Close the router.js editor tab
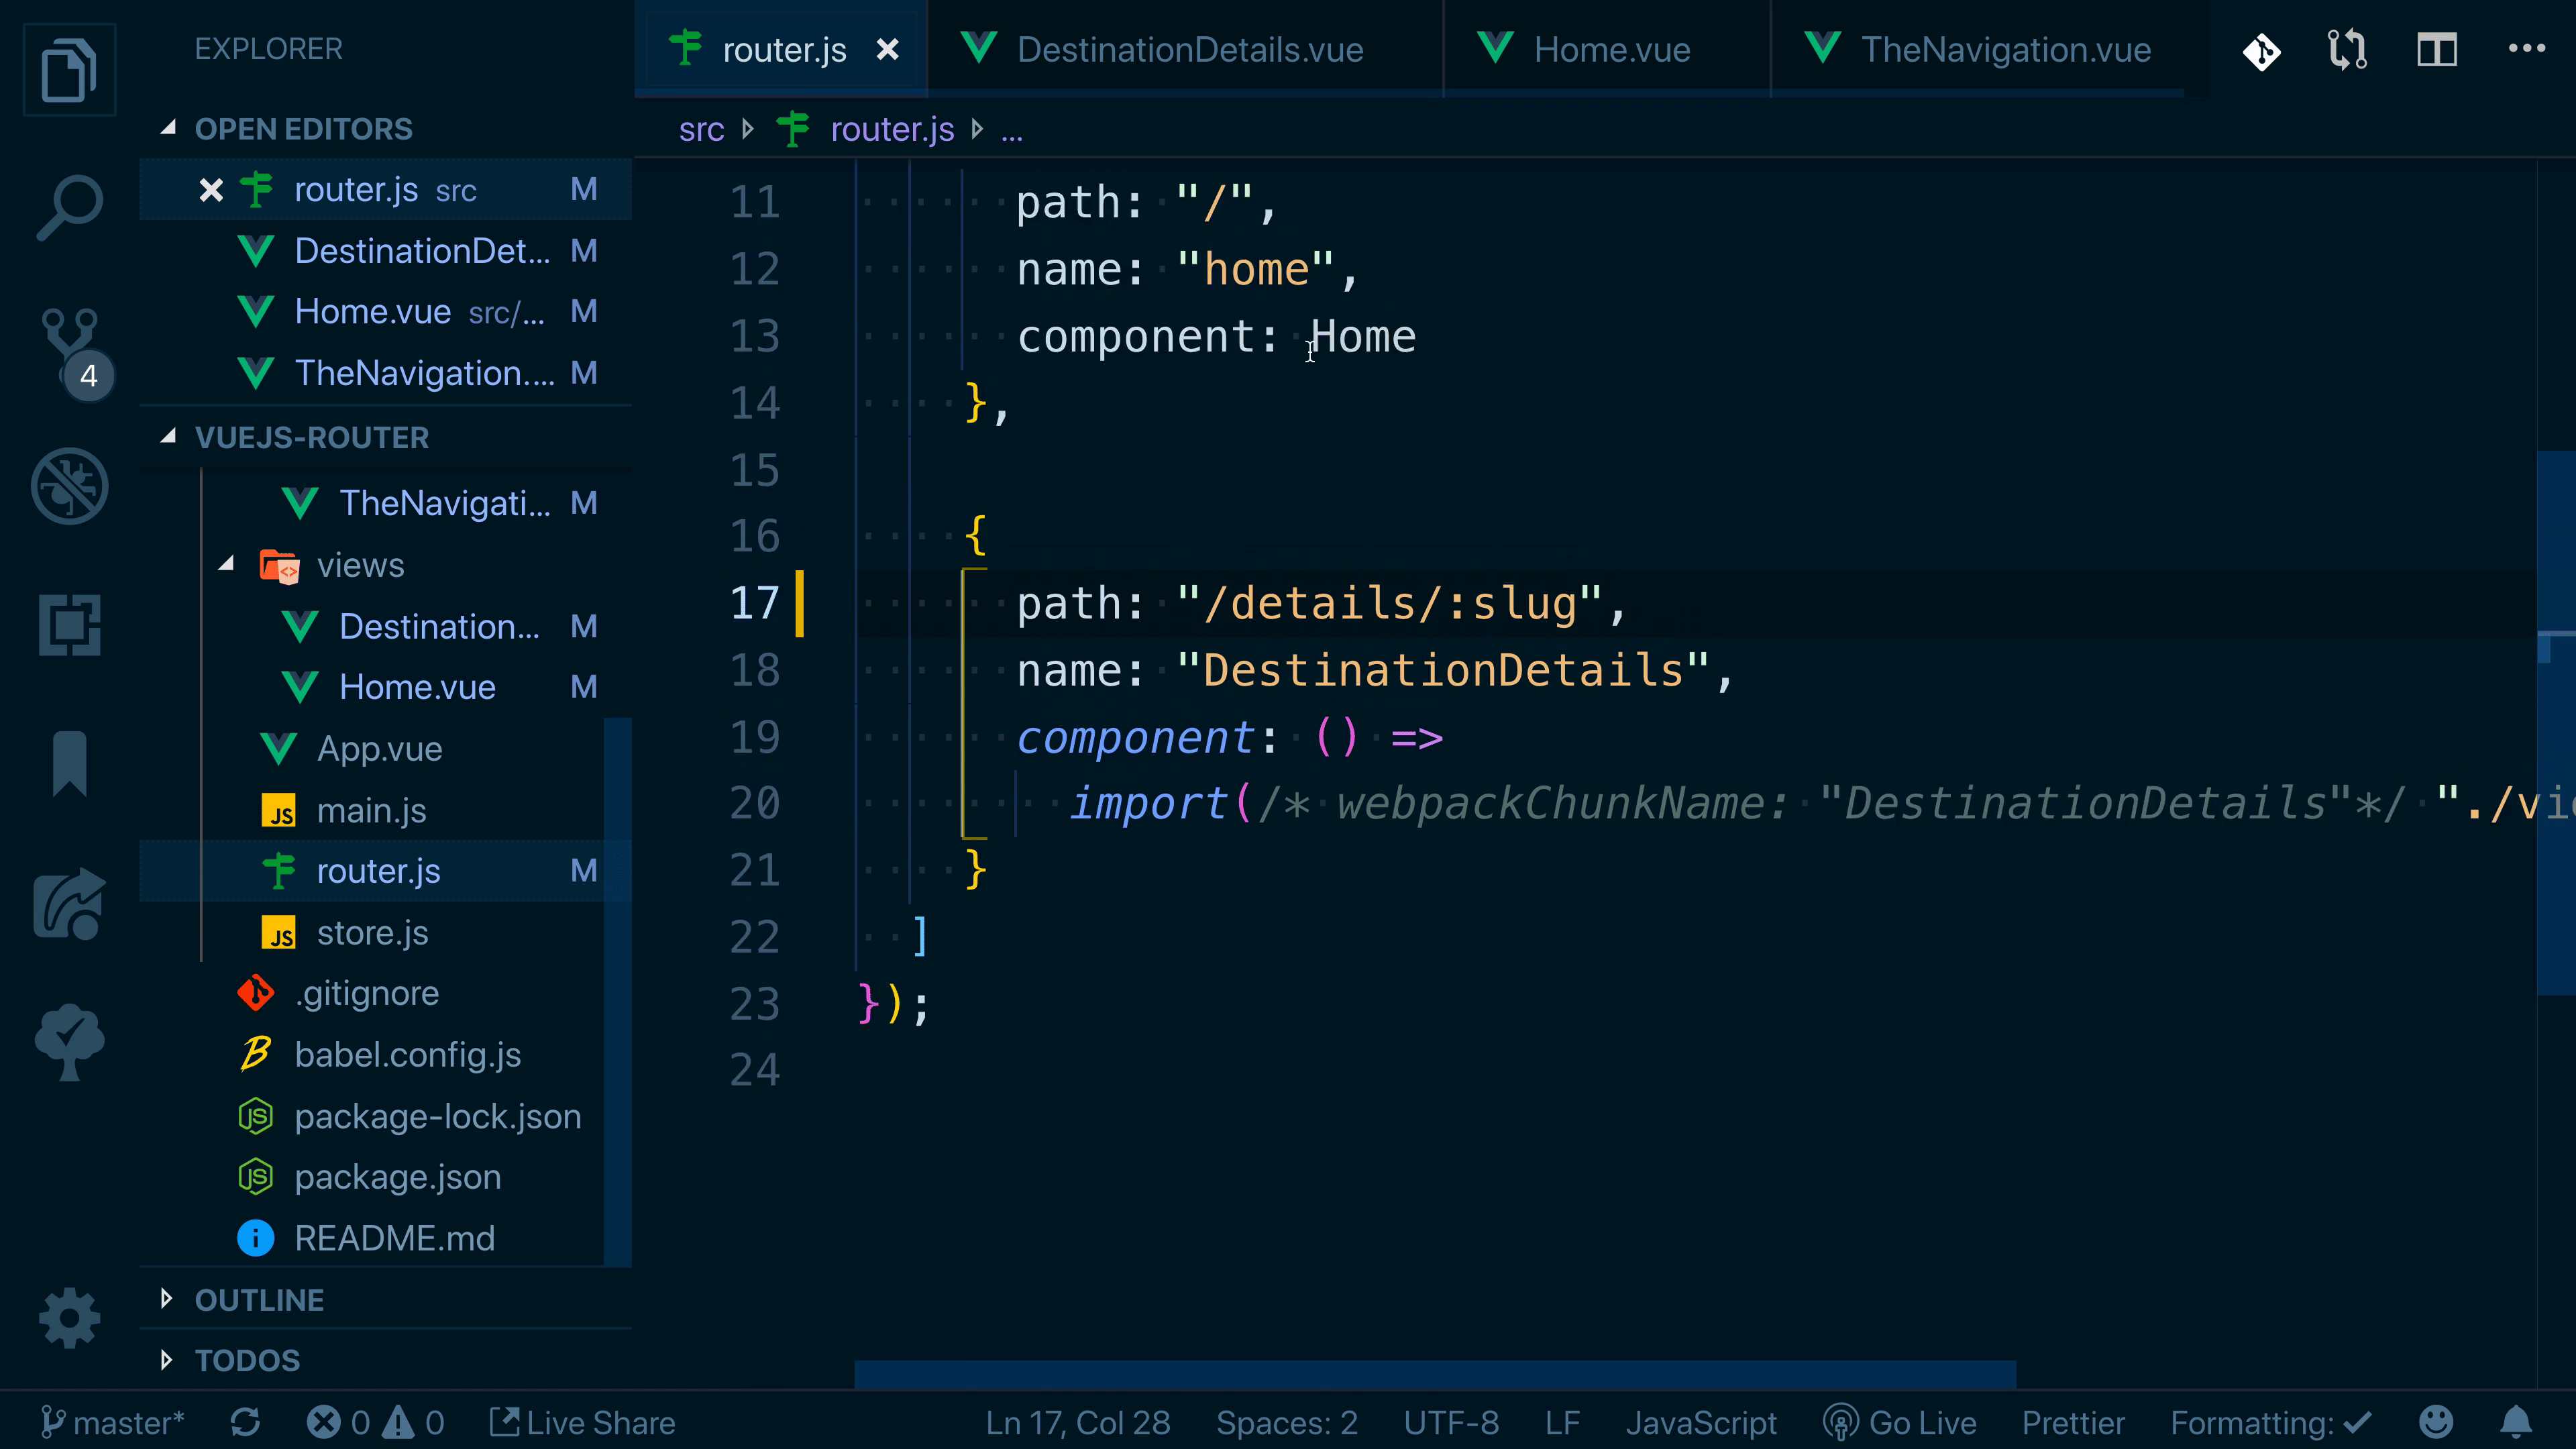Screen dimensions: 2576x1449 click(887, 49)
